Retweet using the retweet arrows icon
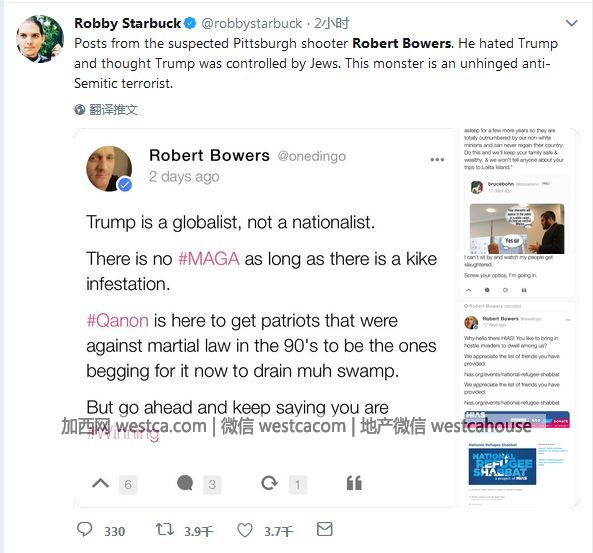Viewport: 593px width, 553px height. 165,529
